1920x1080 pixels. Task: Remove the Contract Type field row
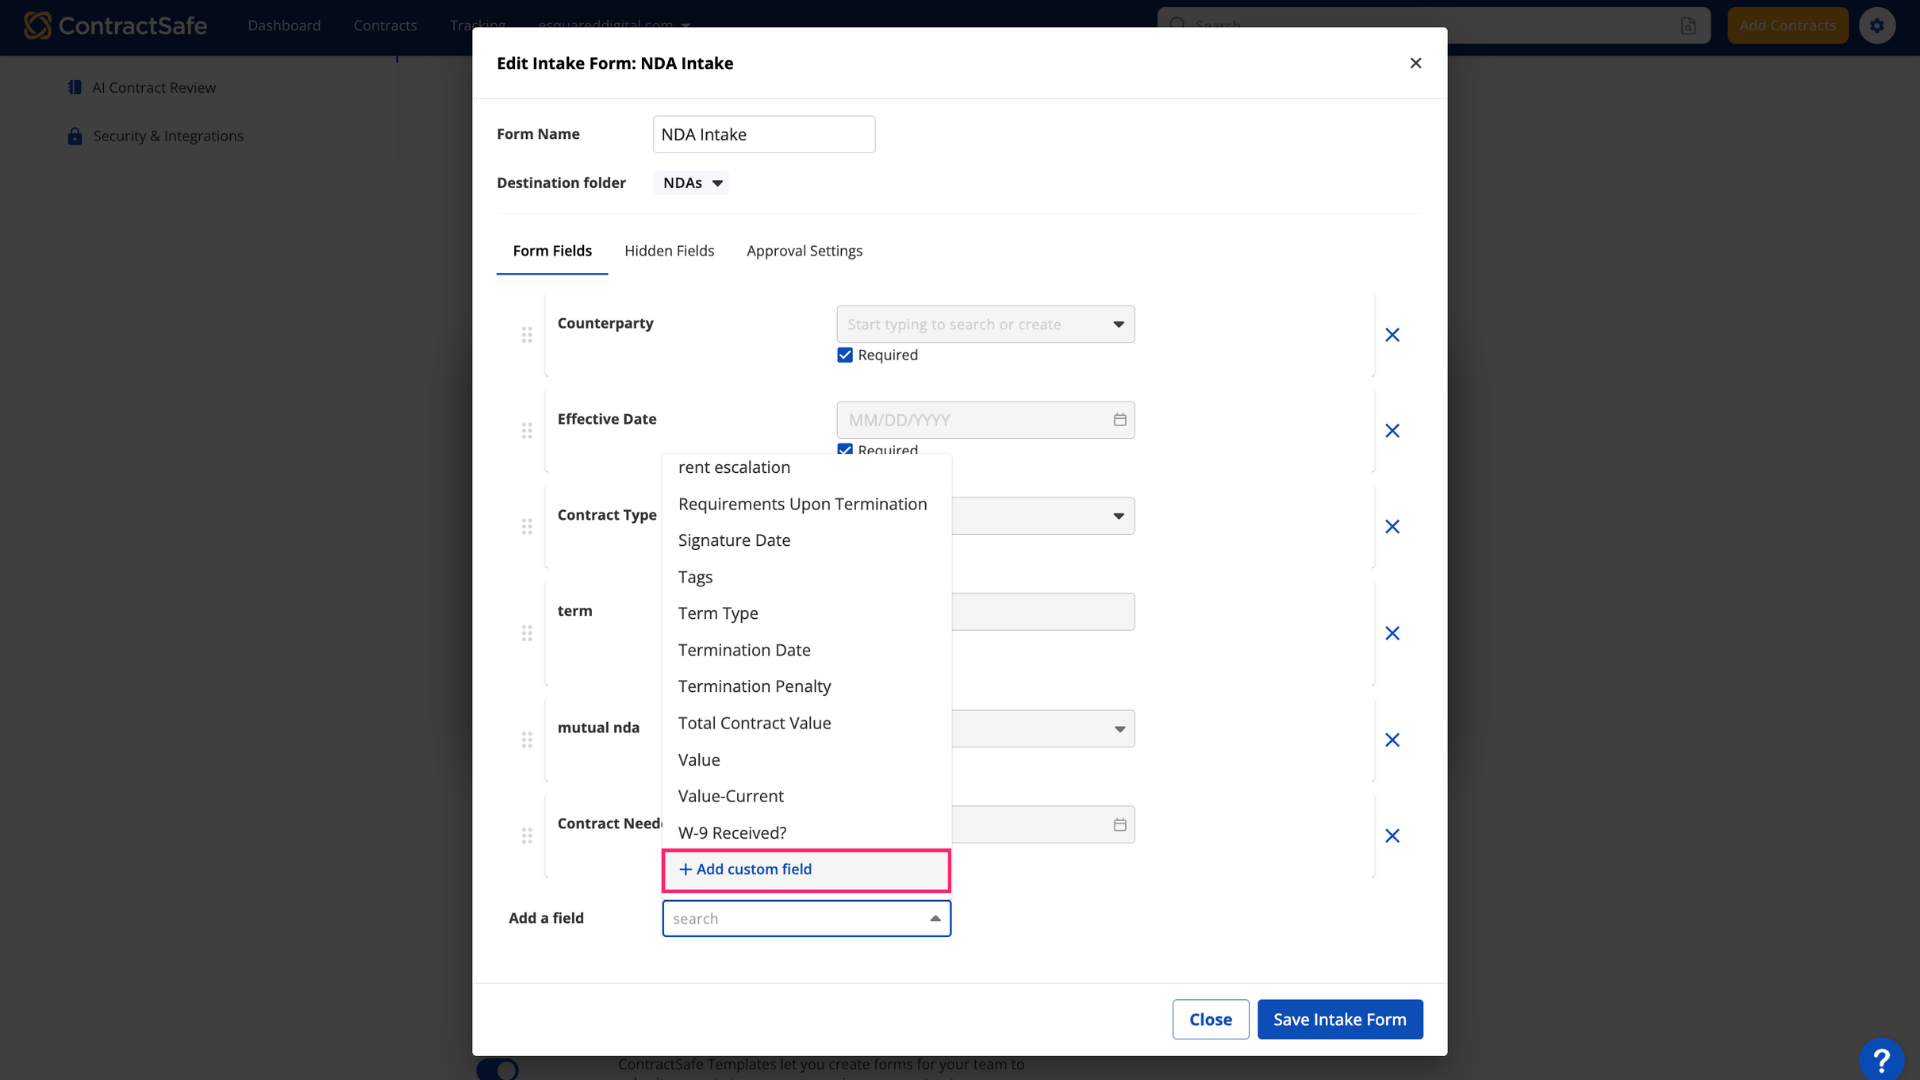(x=1392, y=527)
